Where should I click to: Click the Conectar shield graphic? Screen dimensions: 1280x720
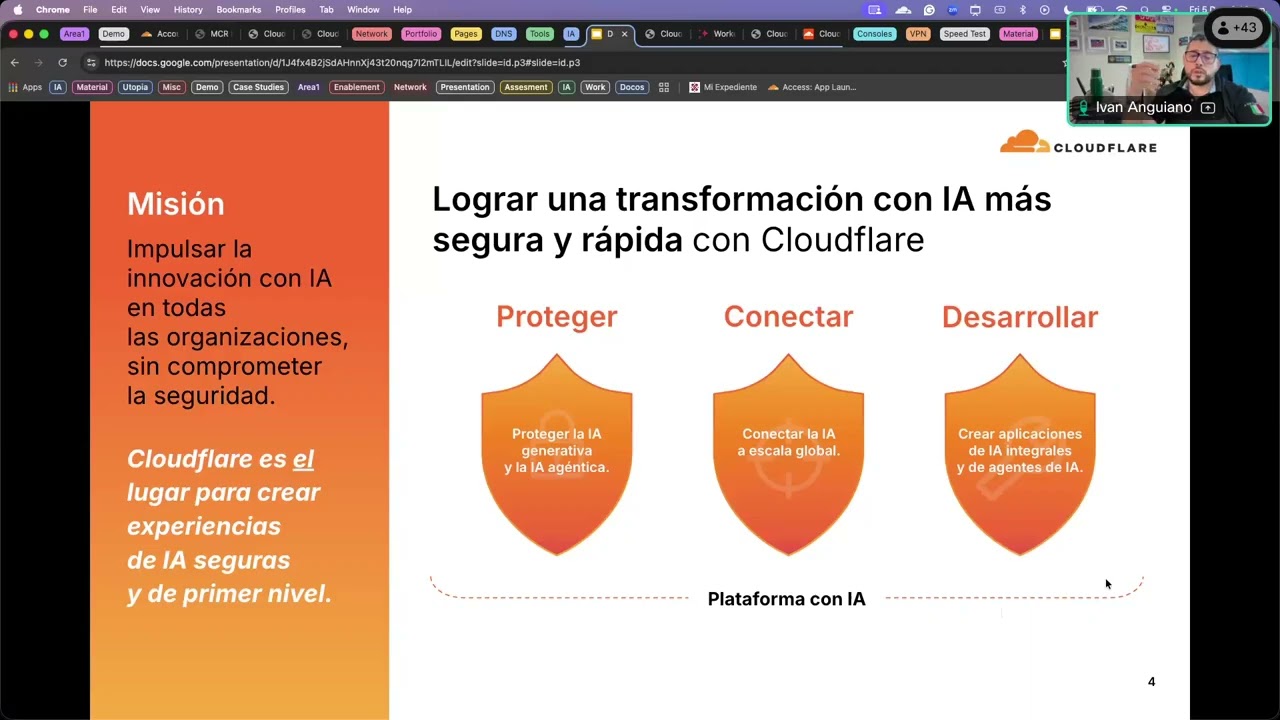point(788,454)
